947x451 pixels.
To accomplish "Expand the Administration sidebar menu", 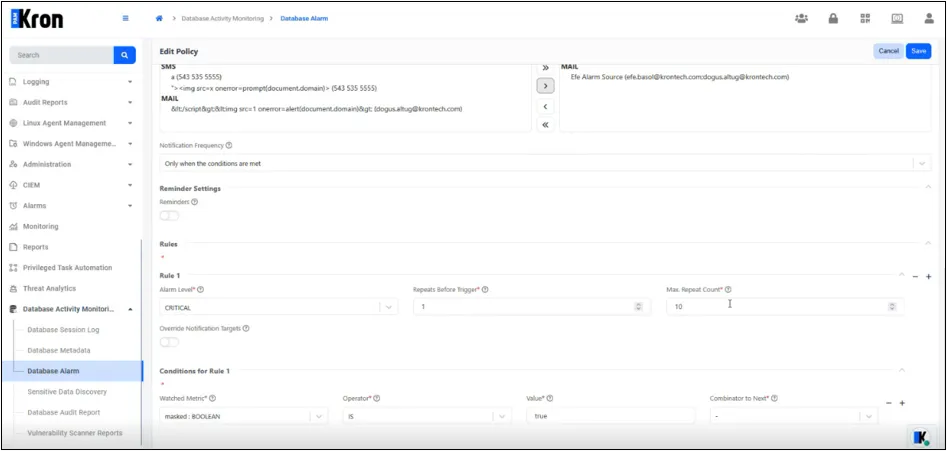I will [71, 164].
